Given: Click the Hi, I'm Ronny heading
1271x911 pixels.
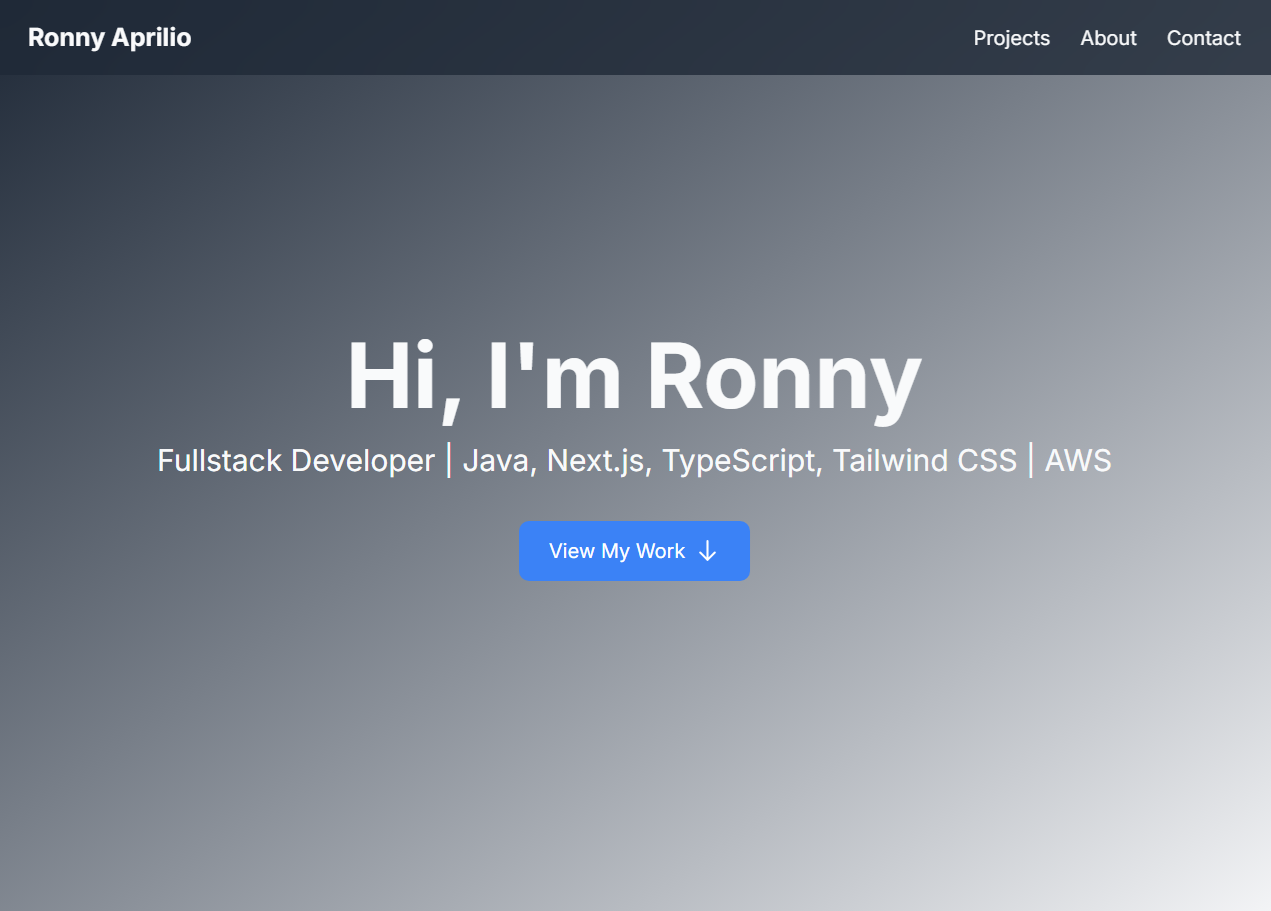Looking at the screenshot, I should (x=634, y=378).
